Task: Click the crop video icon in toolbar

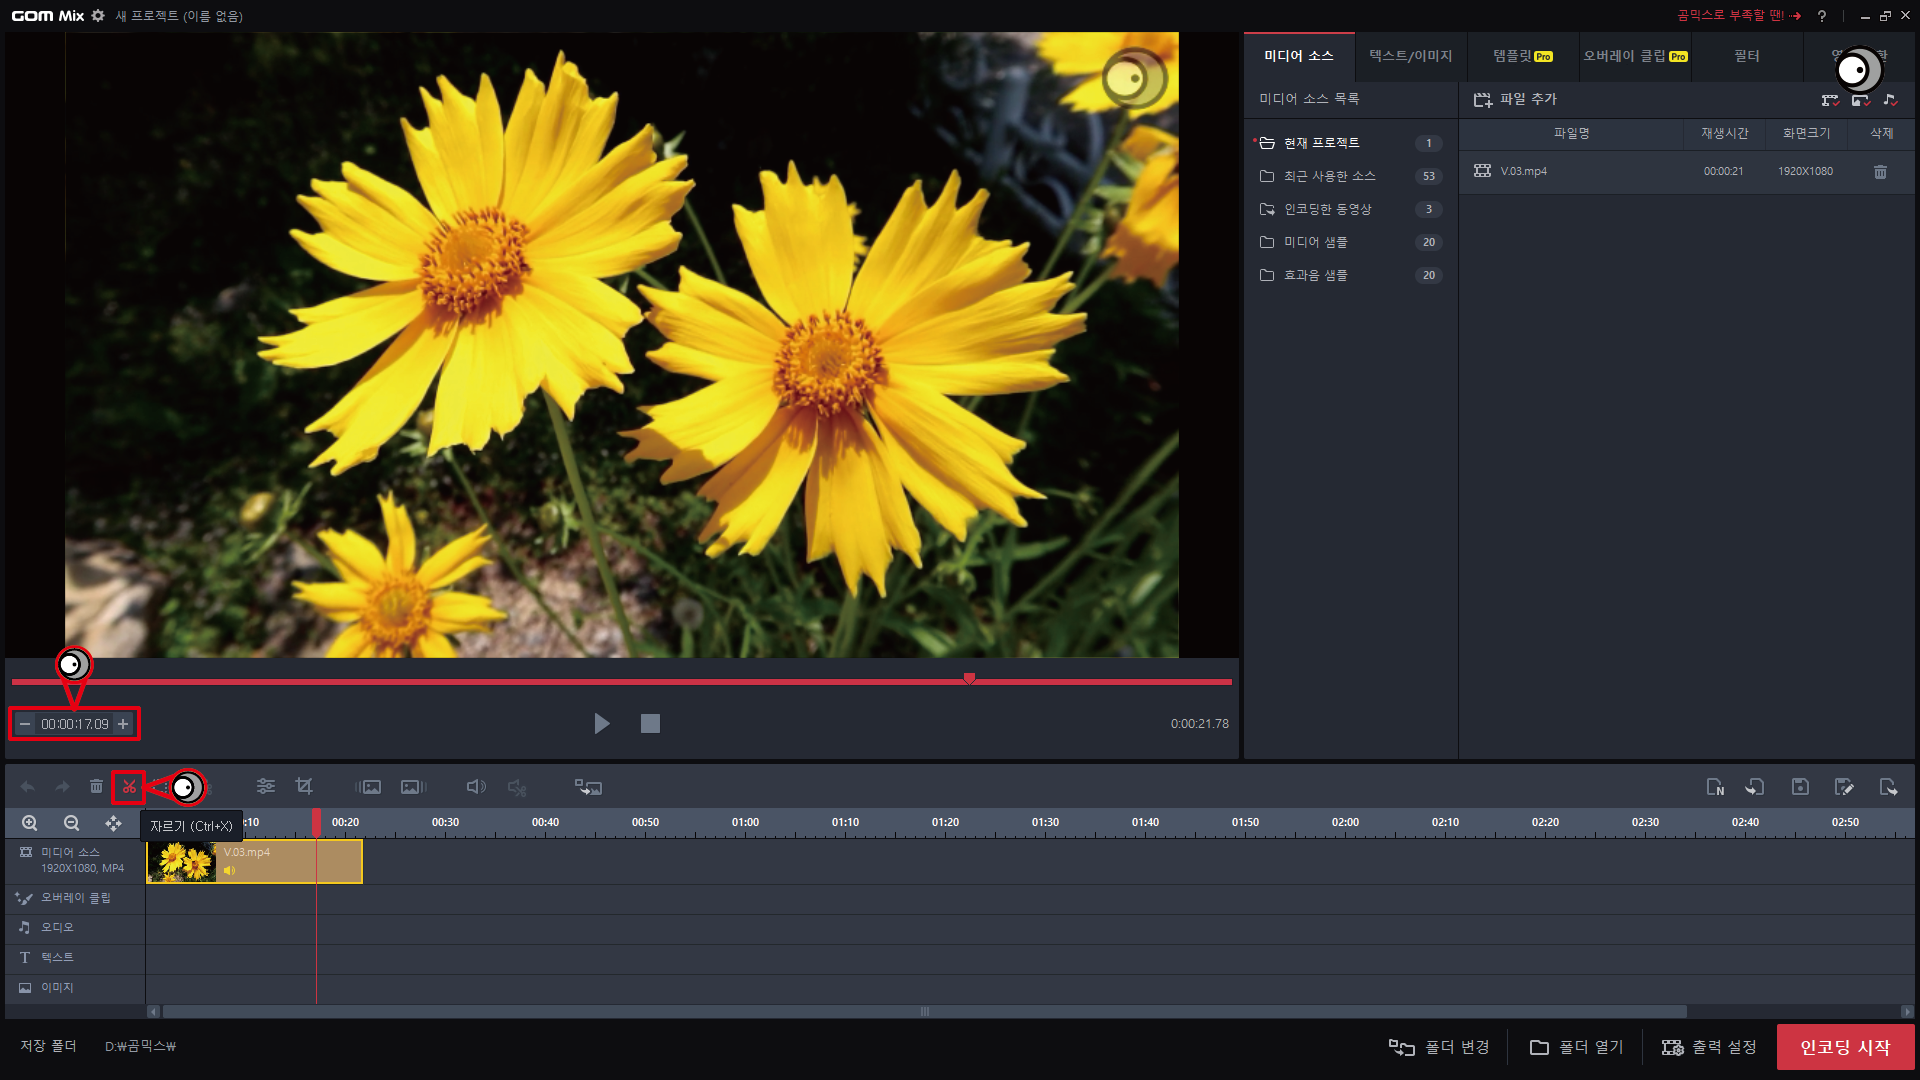Action: (x=304, y=787)
